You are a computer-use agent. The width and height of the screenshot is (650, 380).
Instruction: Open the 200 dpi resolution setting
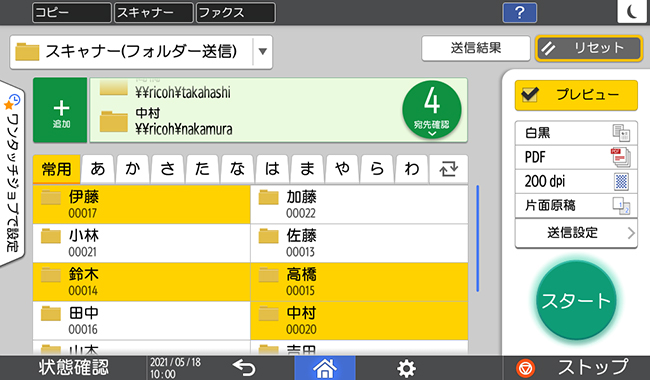pyautogui.click(x=576, y=181)
